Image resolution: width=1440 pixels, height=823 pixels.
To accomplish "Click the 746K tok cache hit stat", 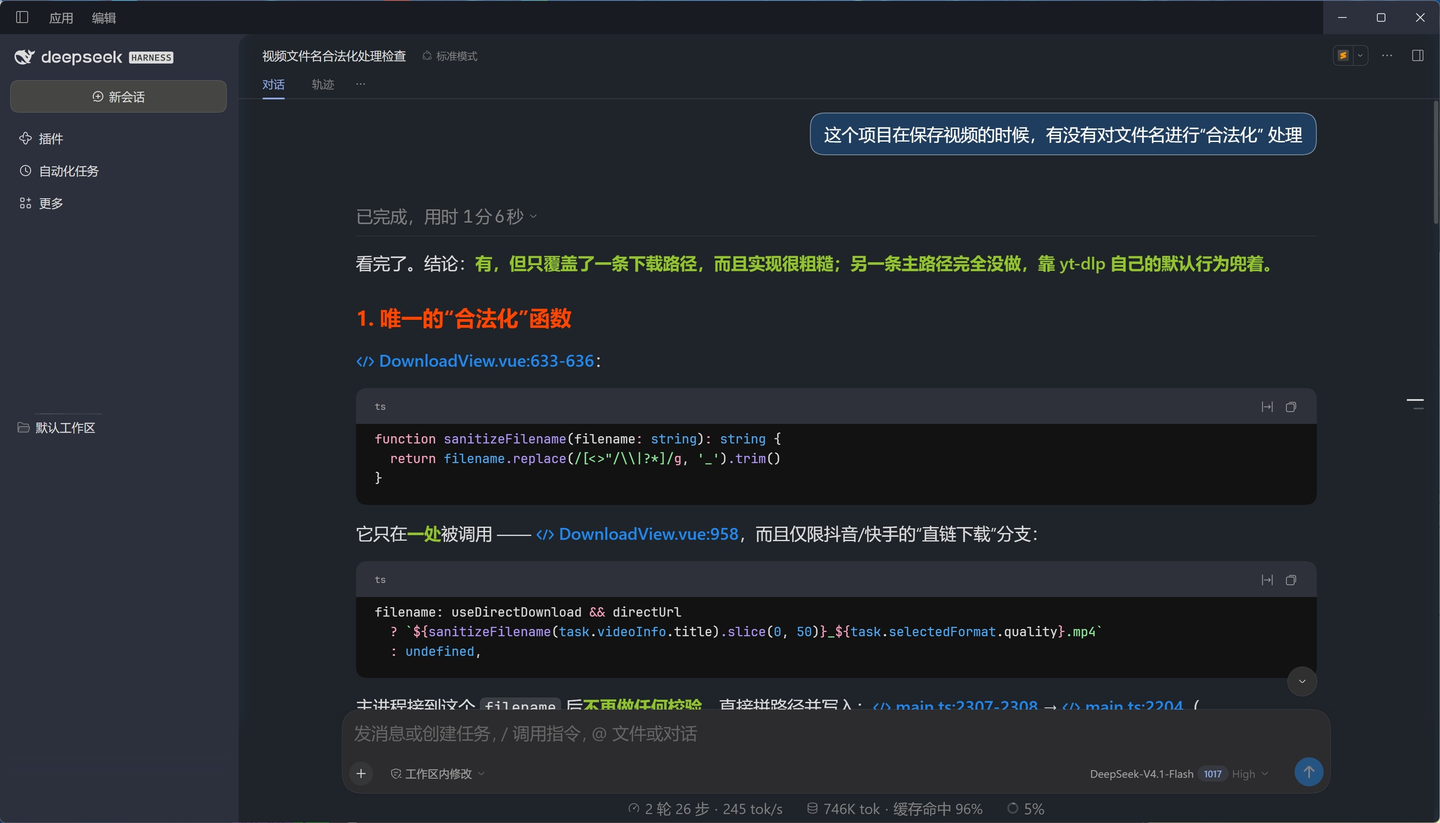I will [894, 809].
